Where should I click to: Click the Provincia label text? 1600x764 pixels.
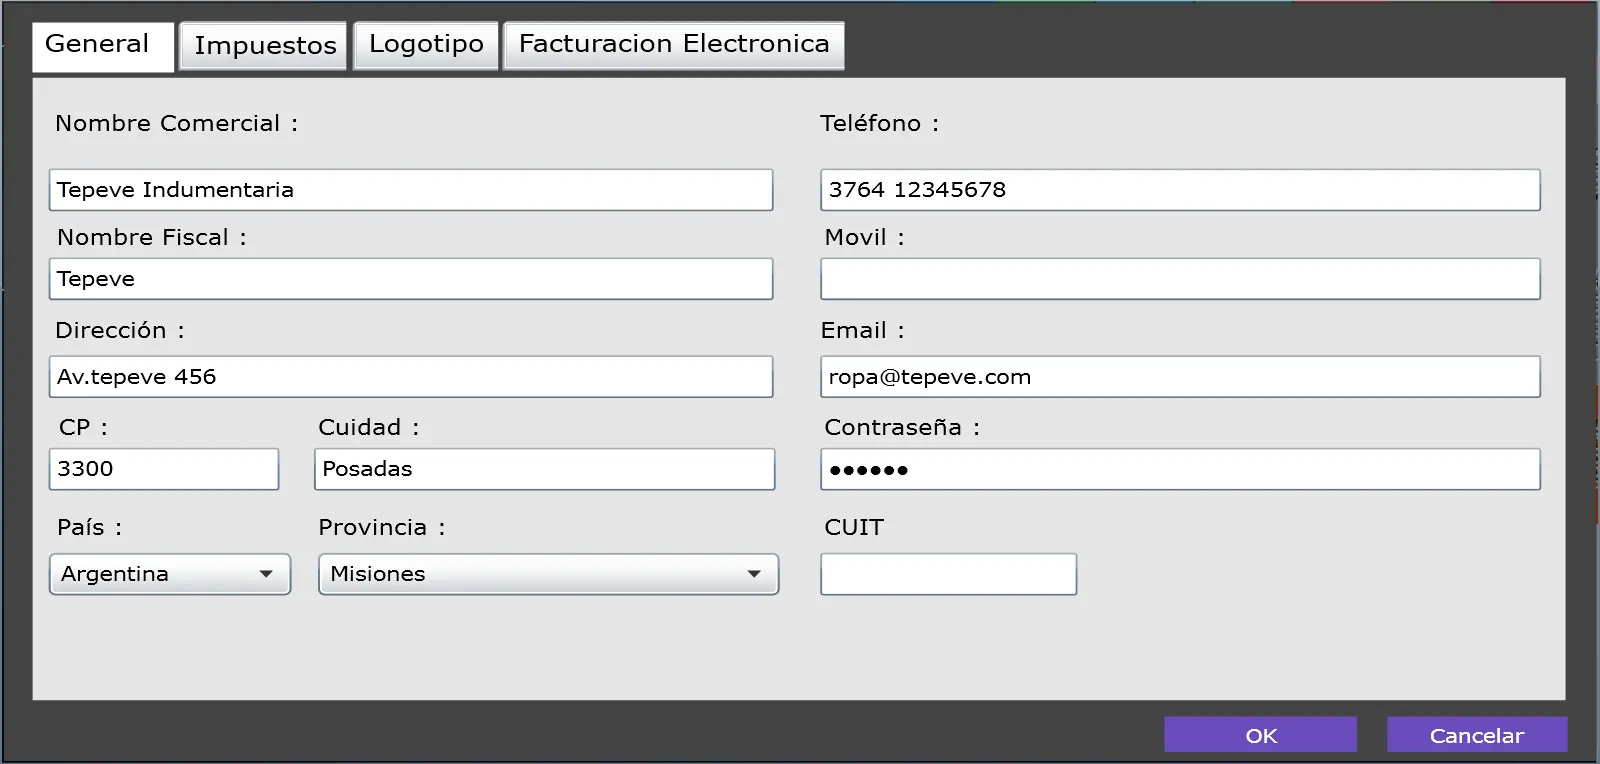(x=382, y=527)
